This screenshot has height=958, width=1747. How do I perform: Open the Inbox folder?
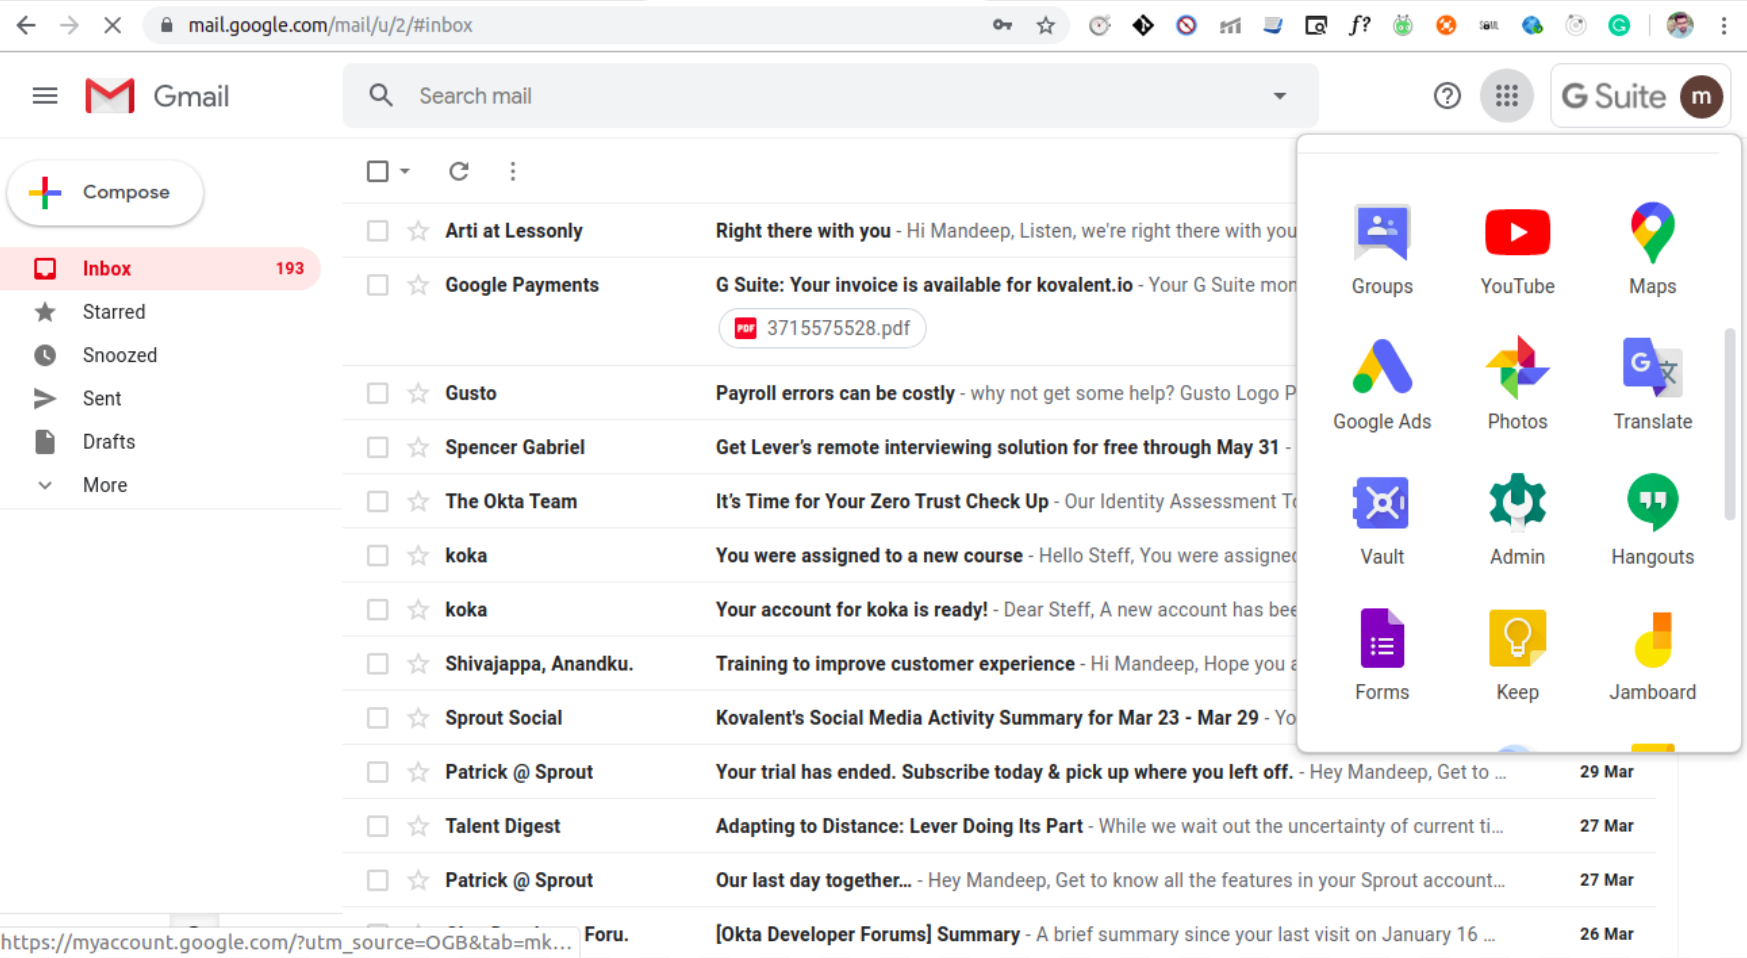pyautogui.click(x=160, y=269)
